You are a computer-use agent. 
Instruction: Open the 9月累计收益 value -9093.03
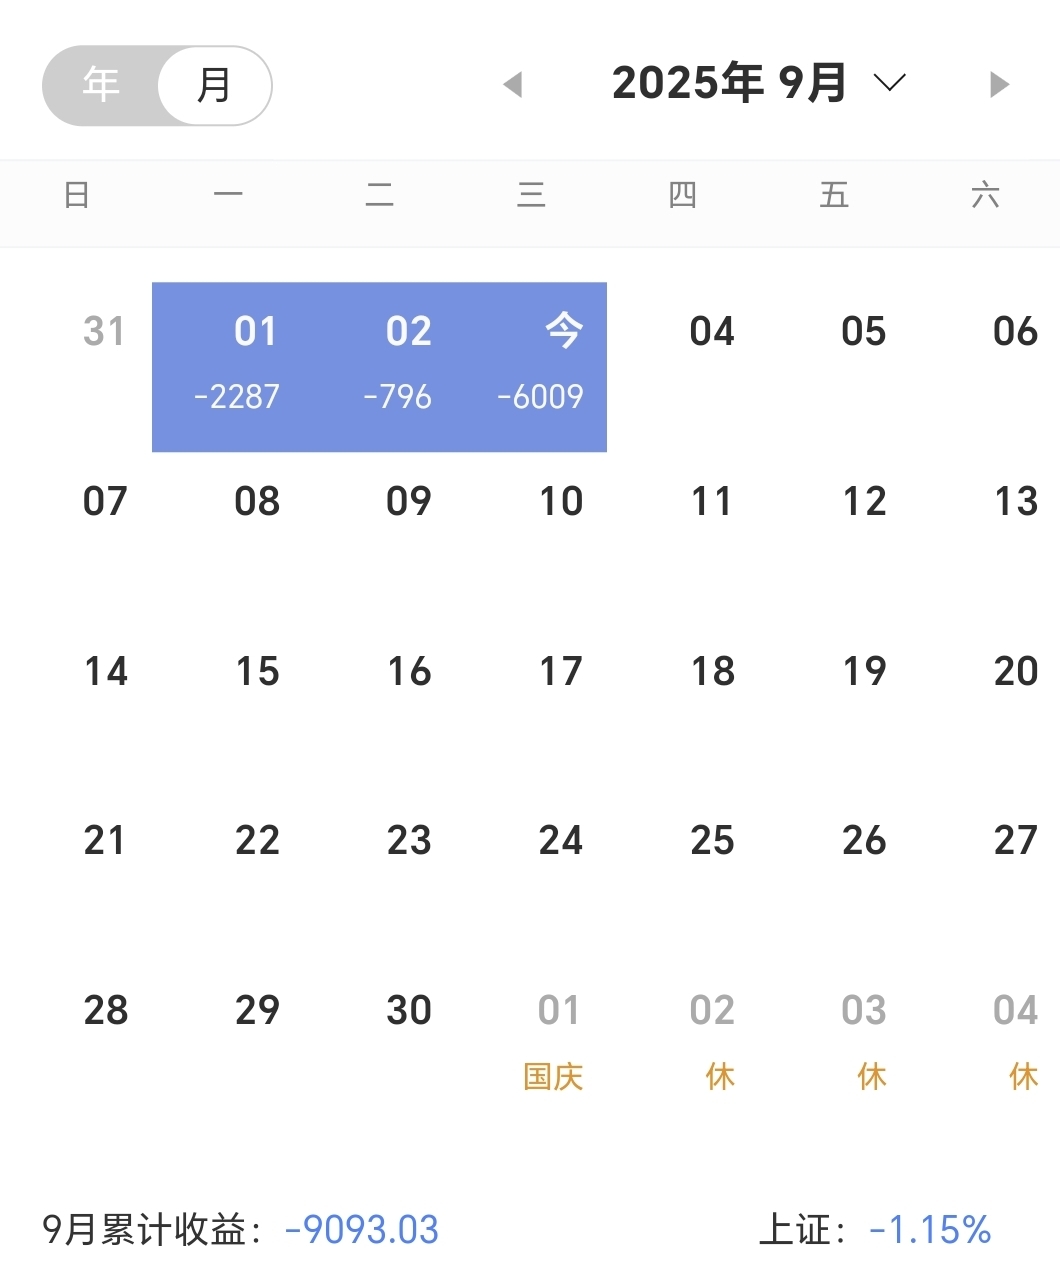[362, 1229]
